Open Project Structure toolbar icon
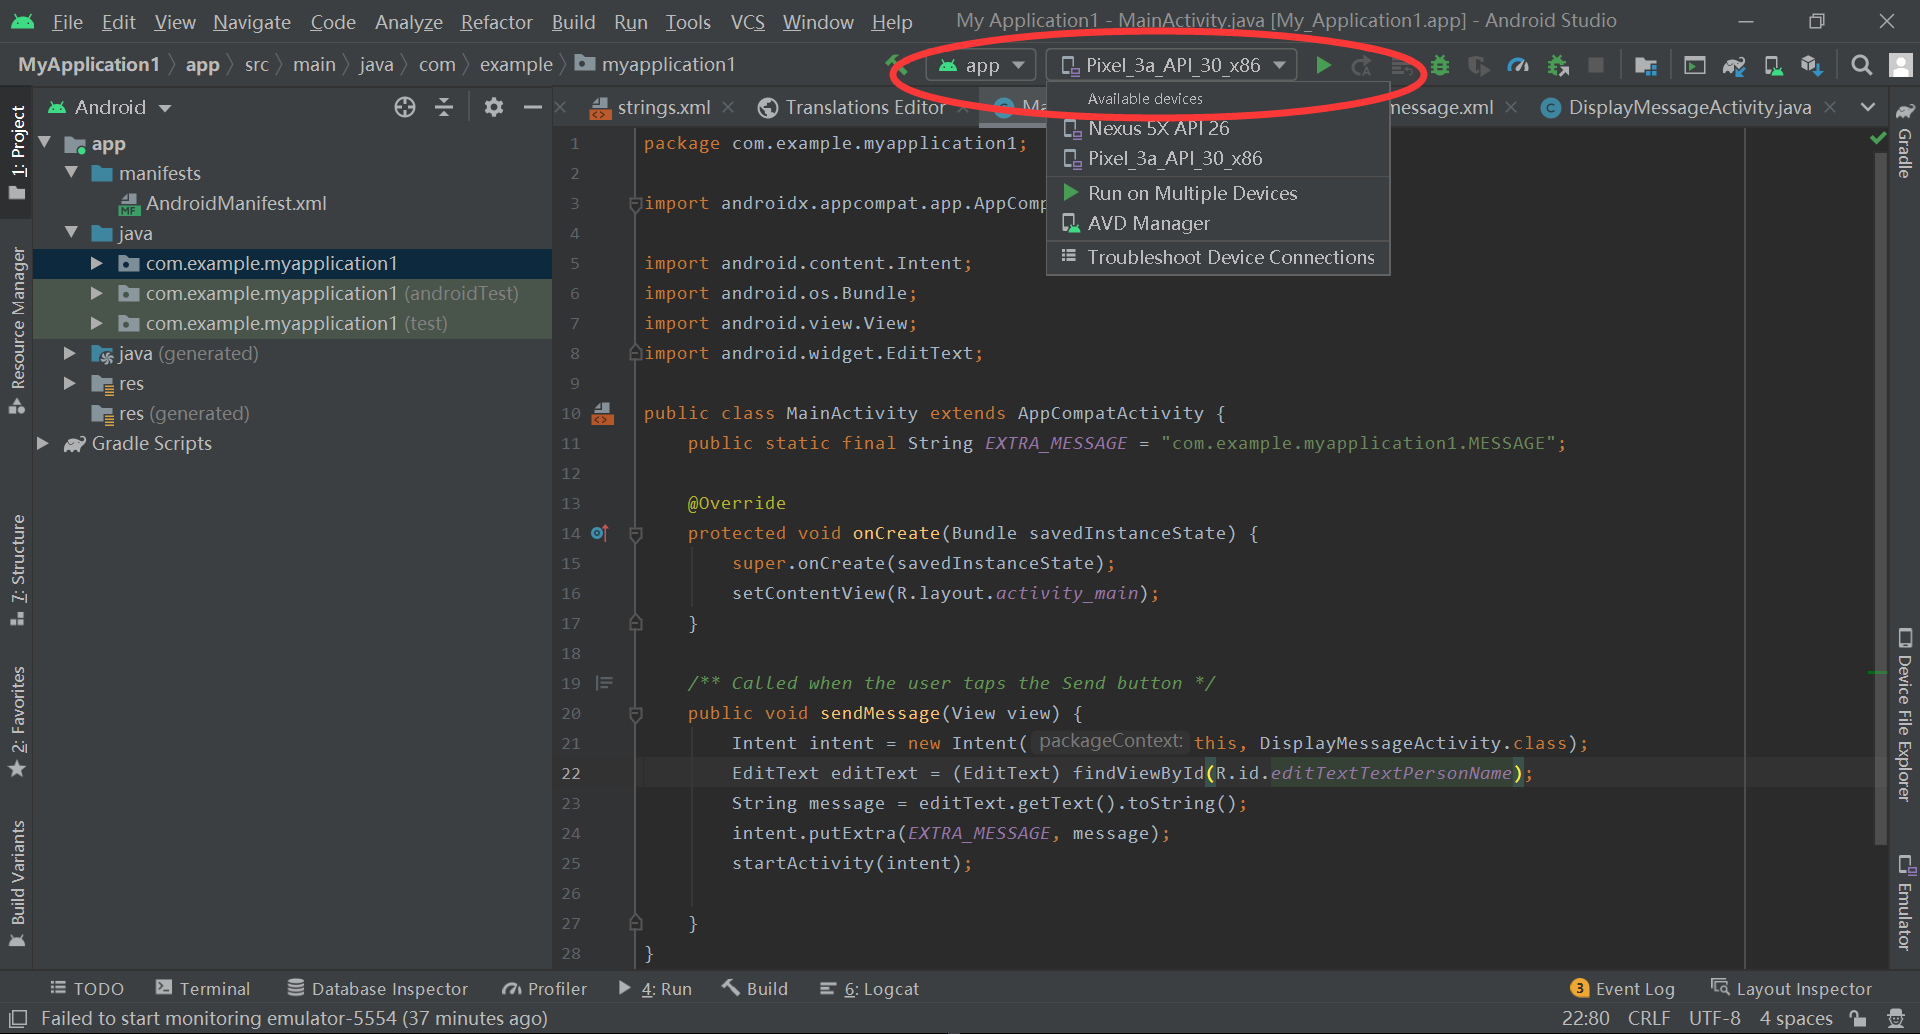 1645,65
